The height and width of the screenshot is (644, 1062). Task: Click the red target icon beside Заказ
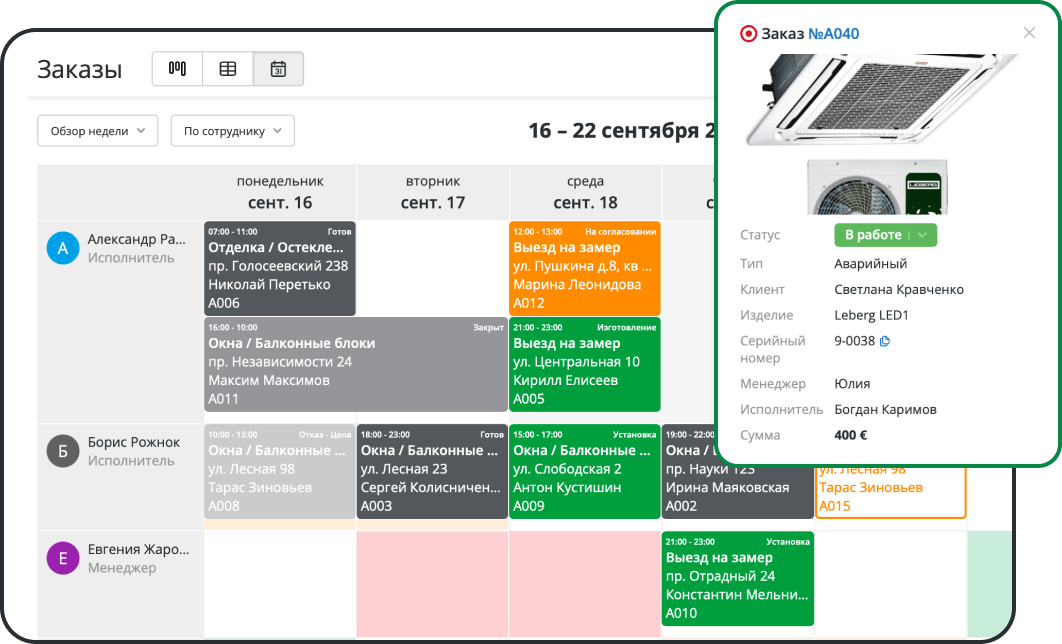click(748, 34)
